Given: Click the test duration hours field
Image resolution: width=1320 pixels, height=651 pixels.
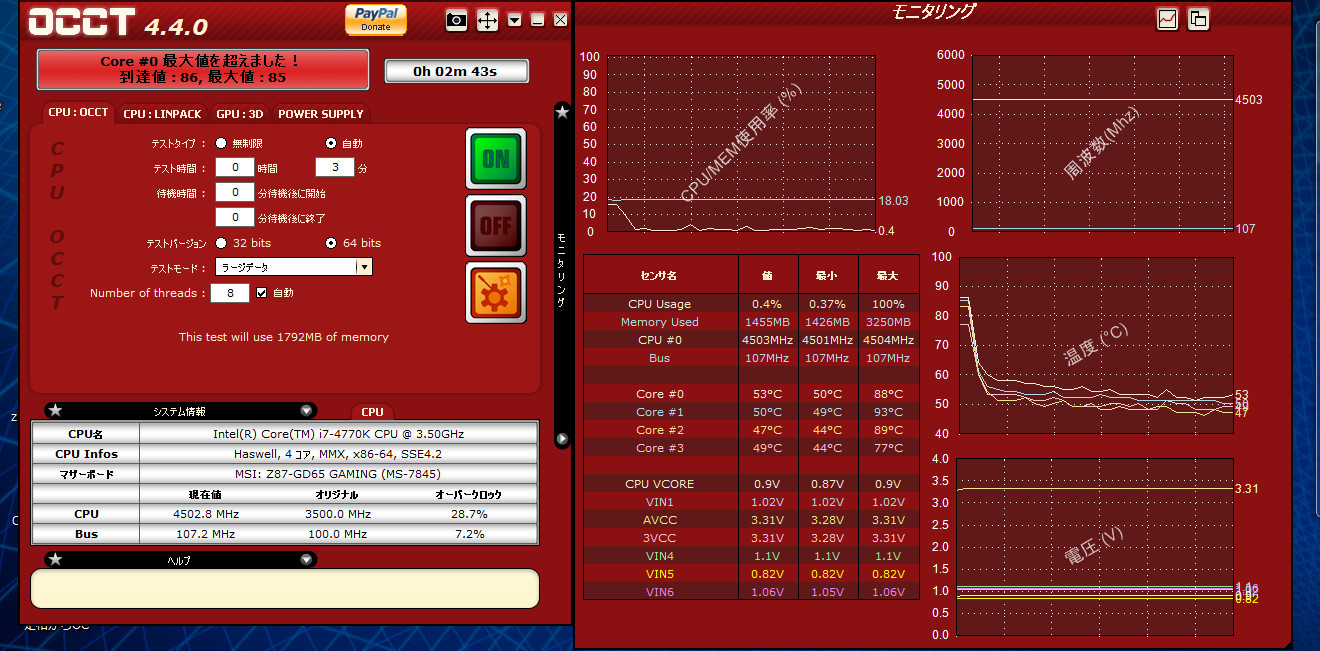Looking at the screenshot, I should [x=235, y=168].
